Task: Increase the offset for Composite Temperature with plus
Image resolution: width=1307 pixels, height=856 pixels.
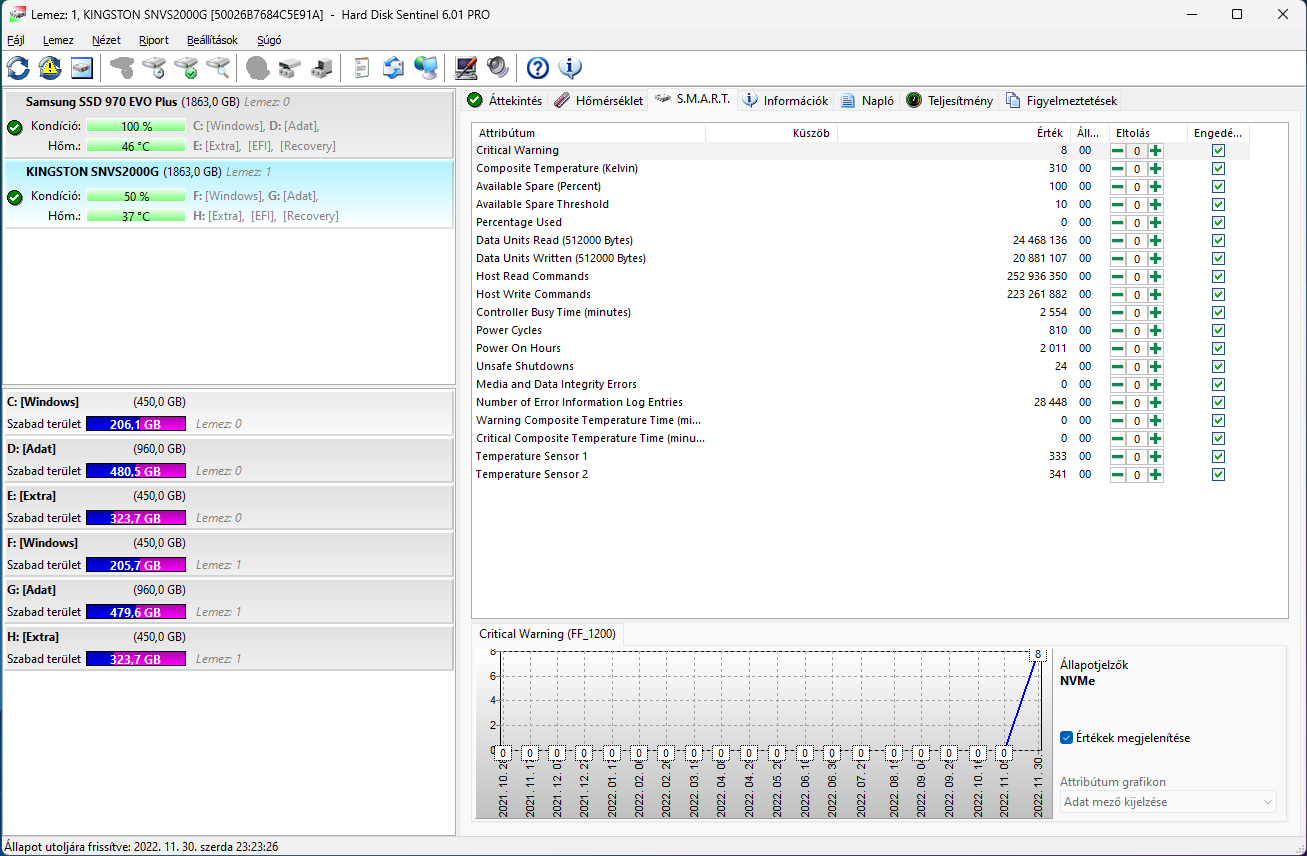Action: pyautogui.click(x=1156, y=168)
